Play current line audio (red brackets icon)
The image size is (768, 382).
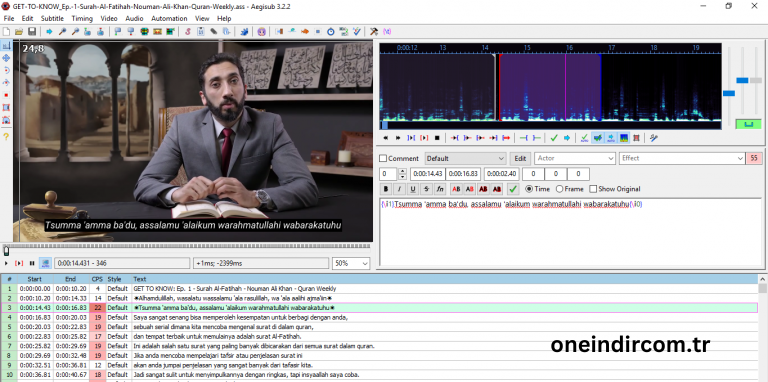coord(424,138)
